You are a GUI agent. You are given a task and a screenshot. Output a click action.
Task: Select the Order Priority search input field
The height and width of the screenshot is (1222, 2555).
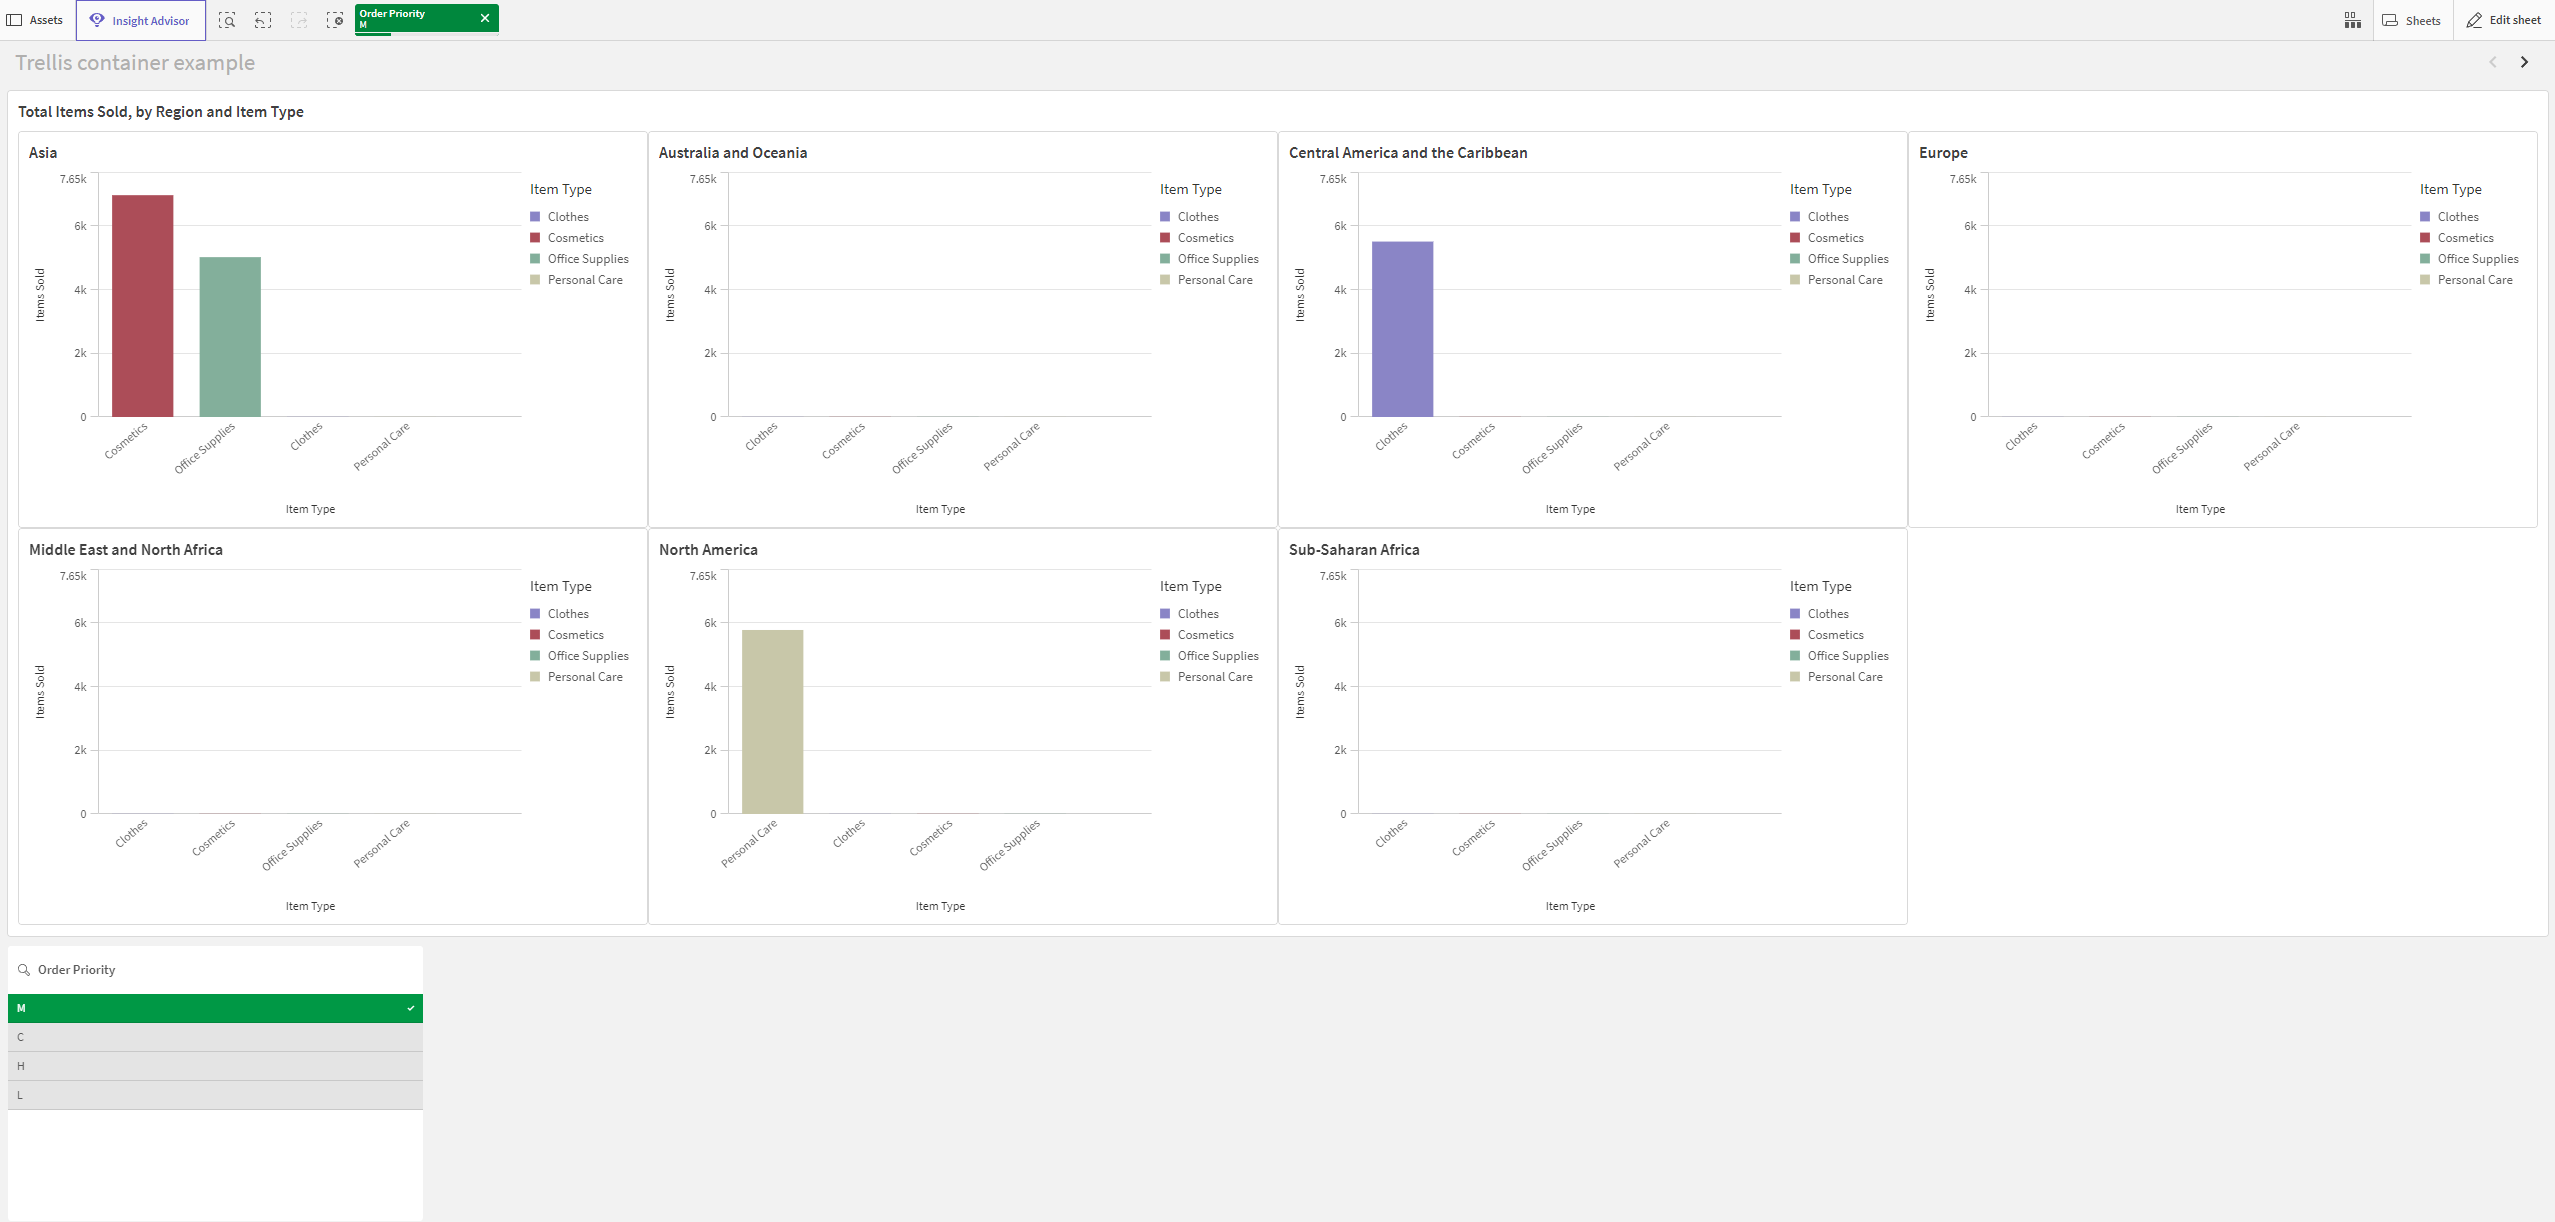pyautogui.click(x=212, y=969)
